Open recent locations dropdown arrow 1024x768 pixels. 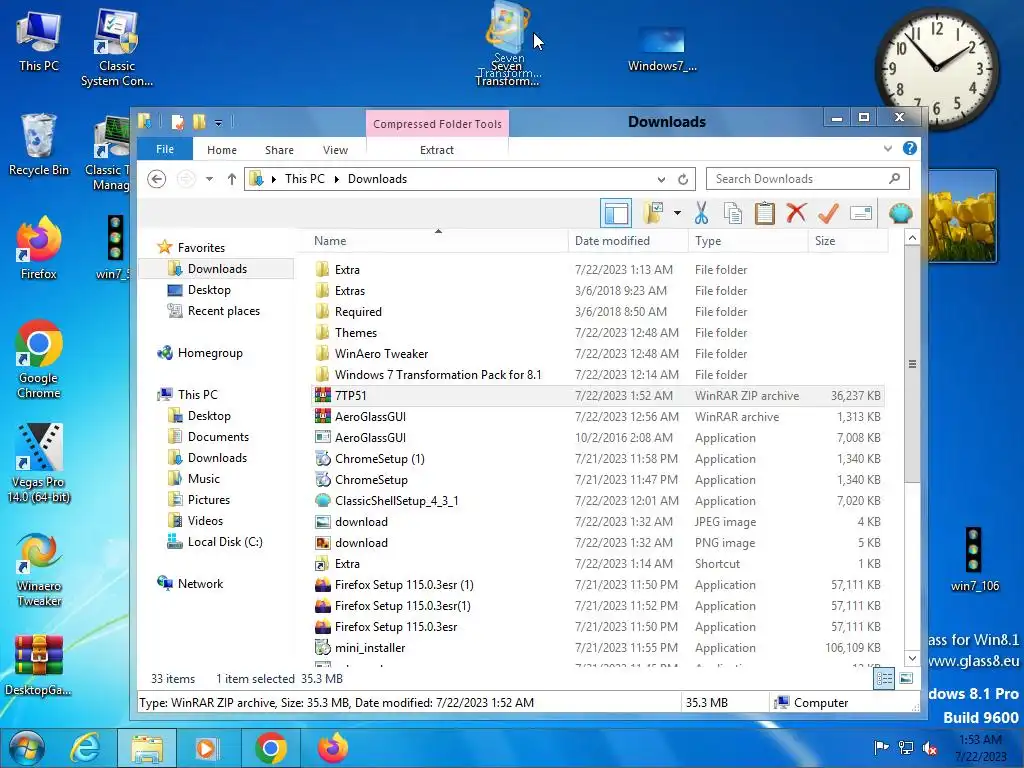[x=209, y=179]
